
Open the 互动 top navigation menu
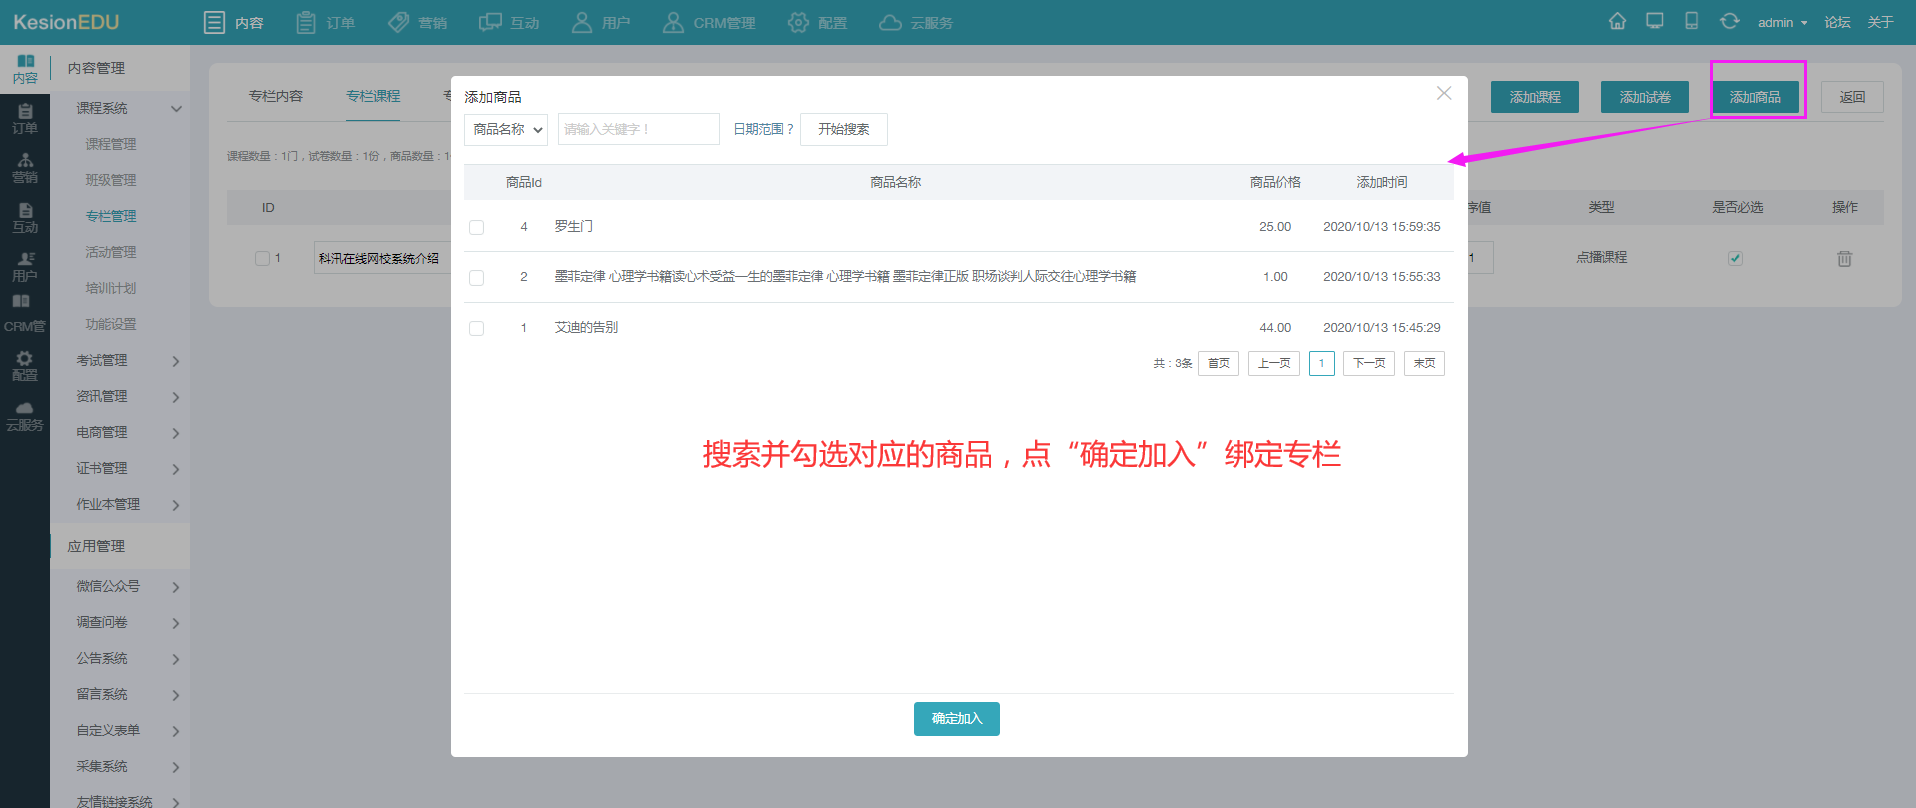509,22
